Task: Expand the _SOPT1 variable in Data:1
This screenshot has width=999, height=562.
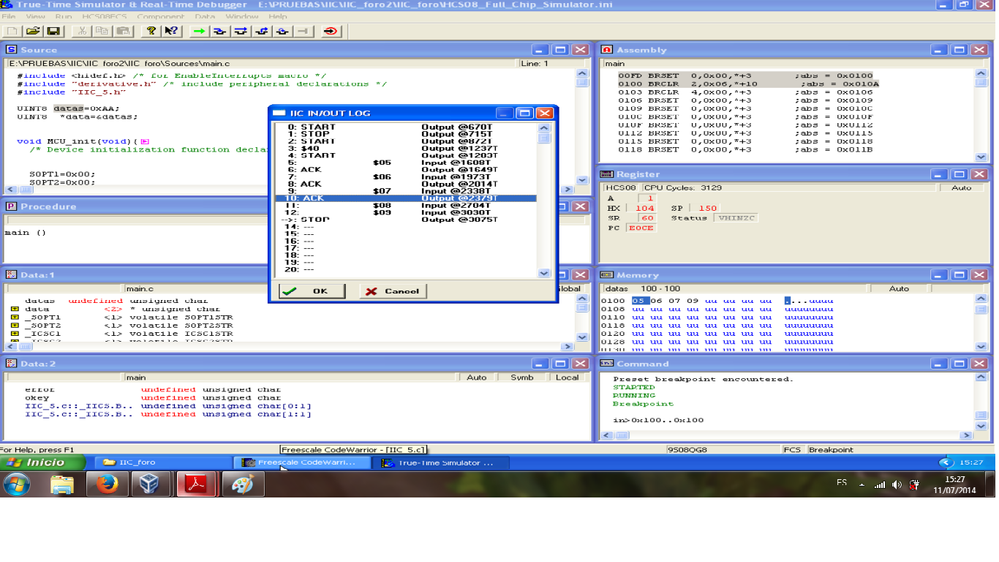Action: click(15, 317)
